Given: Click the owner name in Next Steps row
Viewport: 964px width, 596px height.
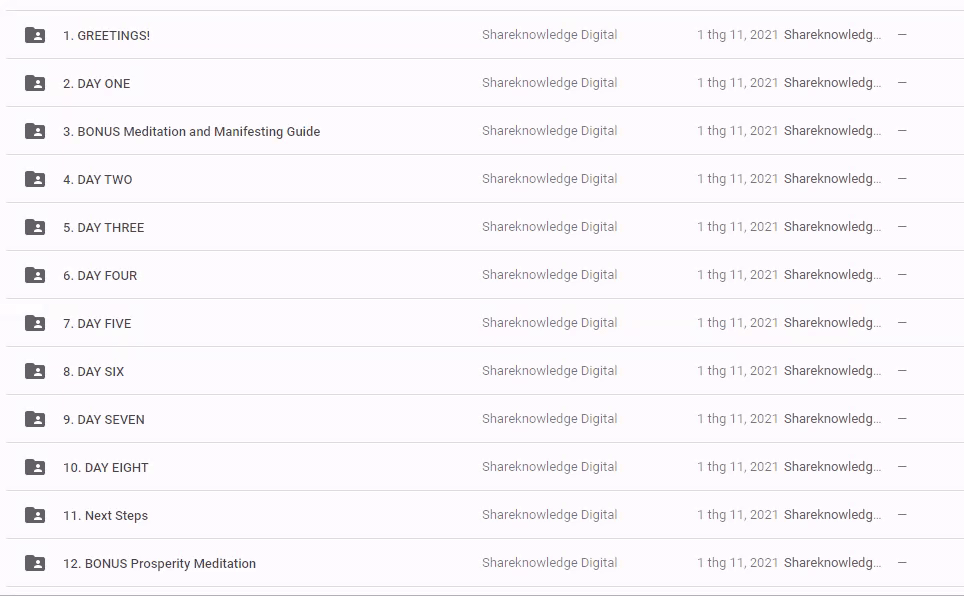Looking at the screenshot, I should coord(549,515).
